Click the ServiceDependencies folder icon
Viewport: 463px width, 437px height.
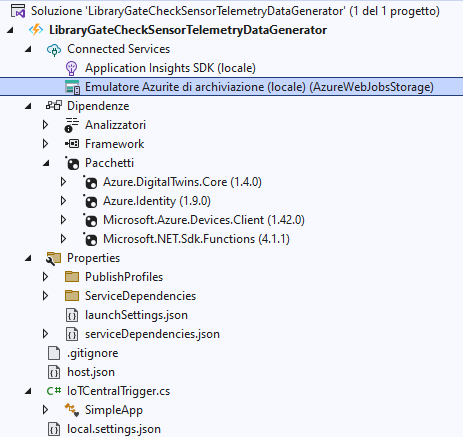pyautogui.click(x=72, y=296)
